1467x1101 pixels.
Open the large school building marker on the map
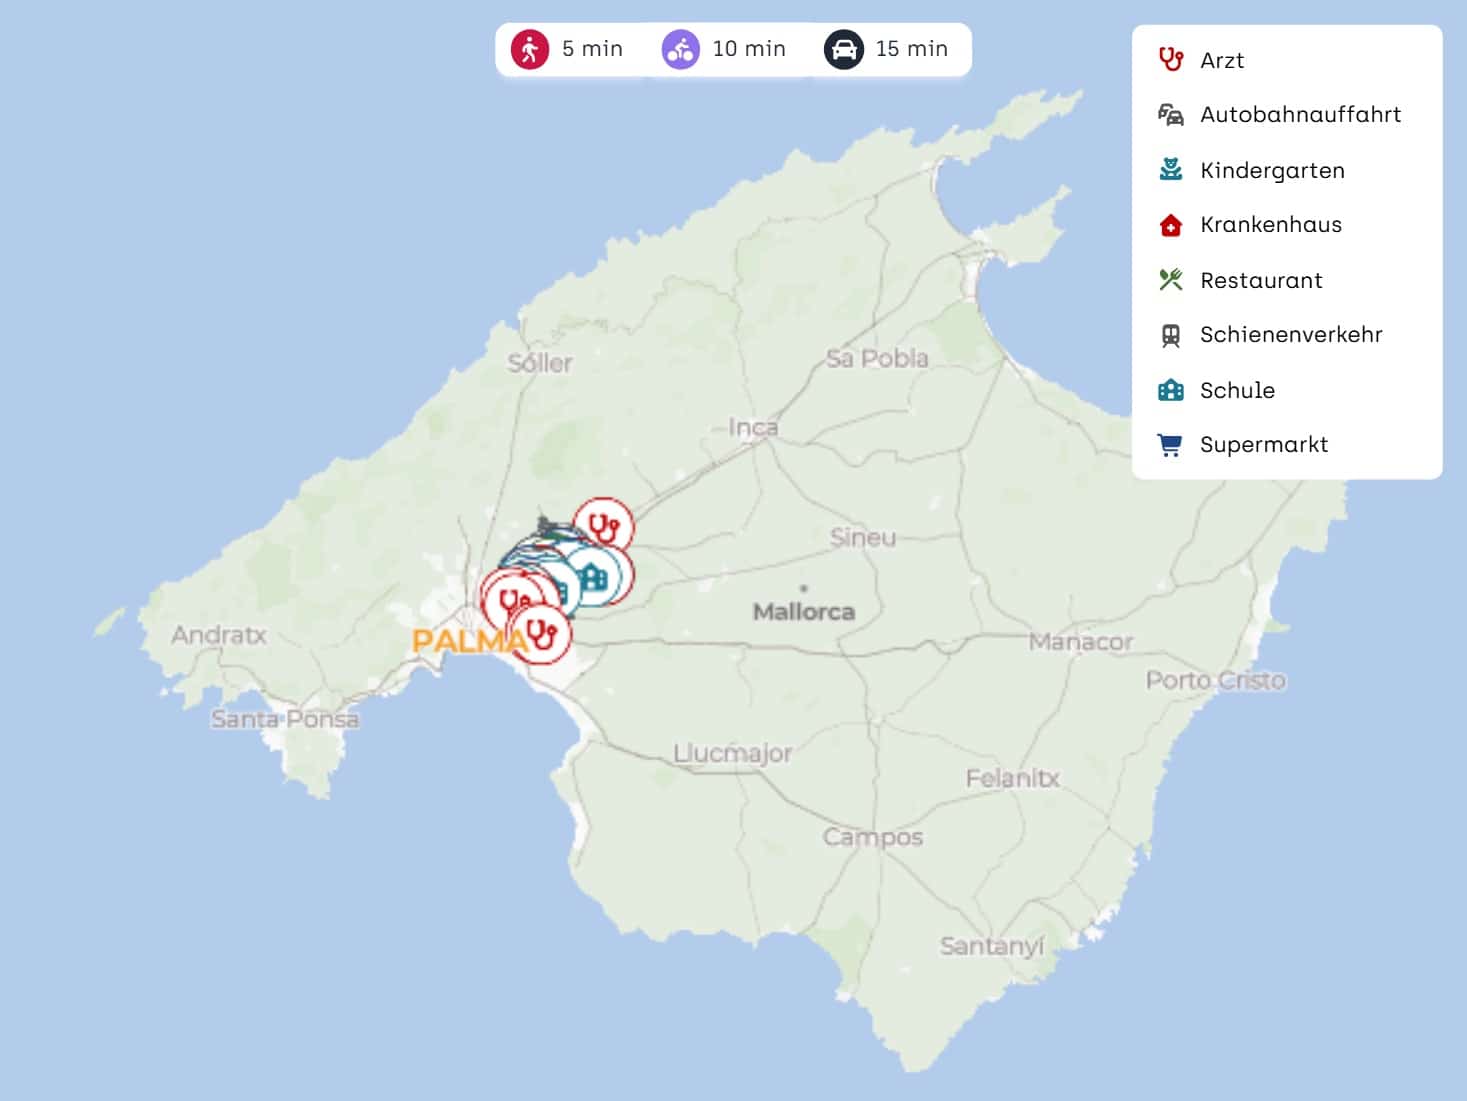pyautogui.click(x=593, y=576)
